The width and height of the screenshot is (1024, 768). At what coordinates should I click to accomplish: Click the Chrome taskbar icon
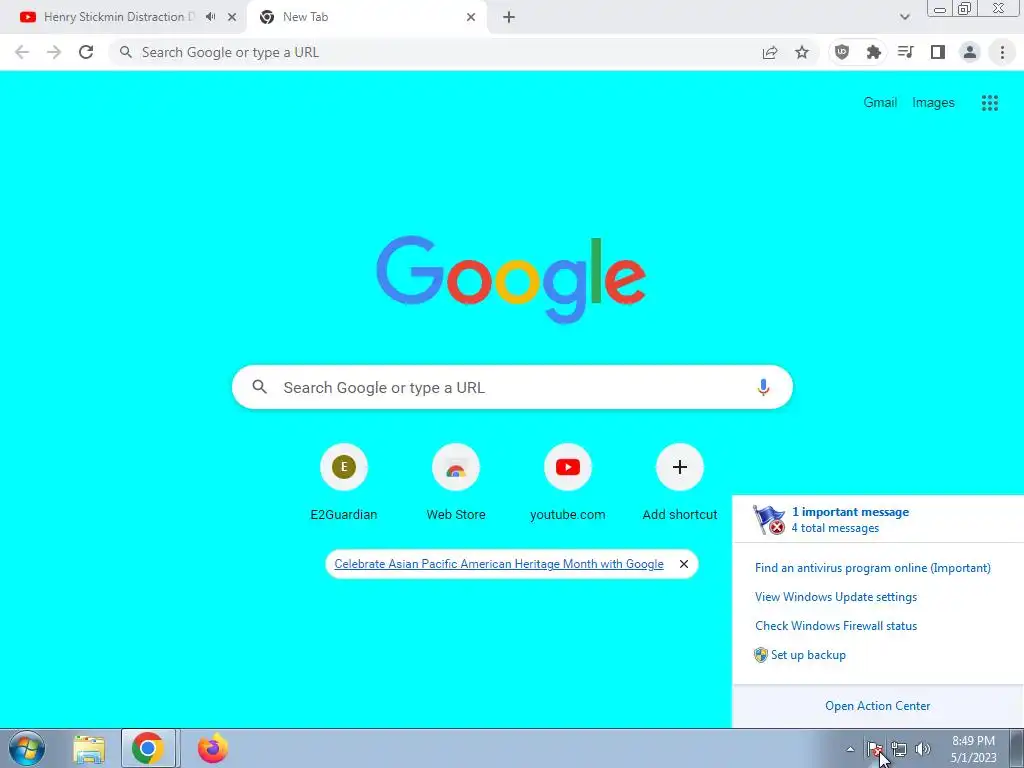(x=148, y=748)
